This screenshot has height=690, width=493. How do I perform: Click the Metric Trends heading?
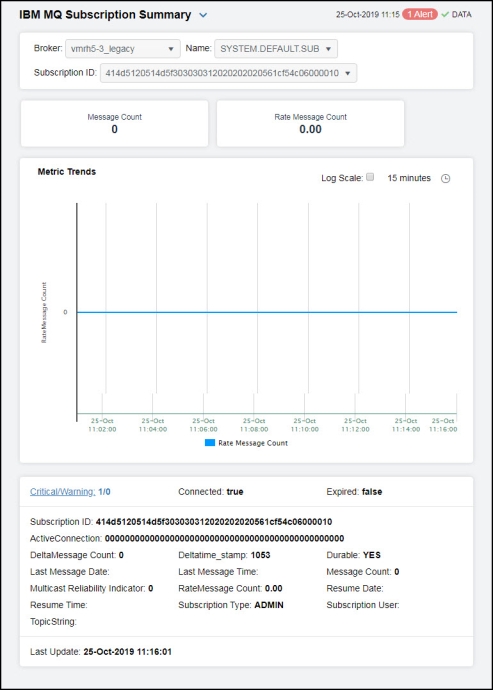pos(67,172)
